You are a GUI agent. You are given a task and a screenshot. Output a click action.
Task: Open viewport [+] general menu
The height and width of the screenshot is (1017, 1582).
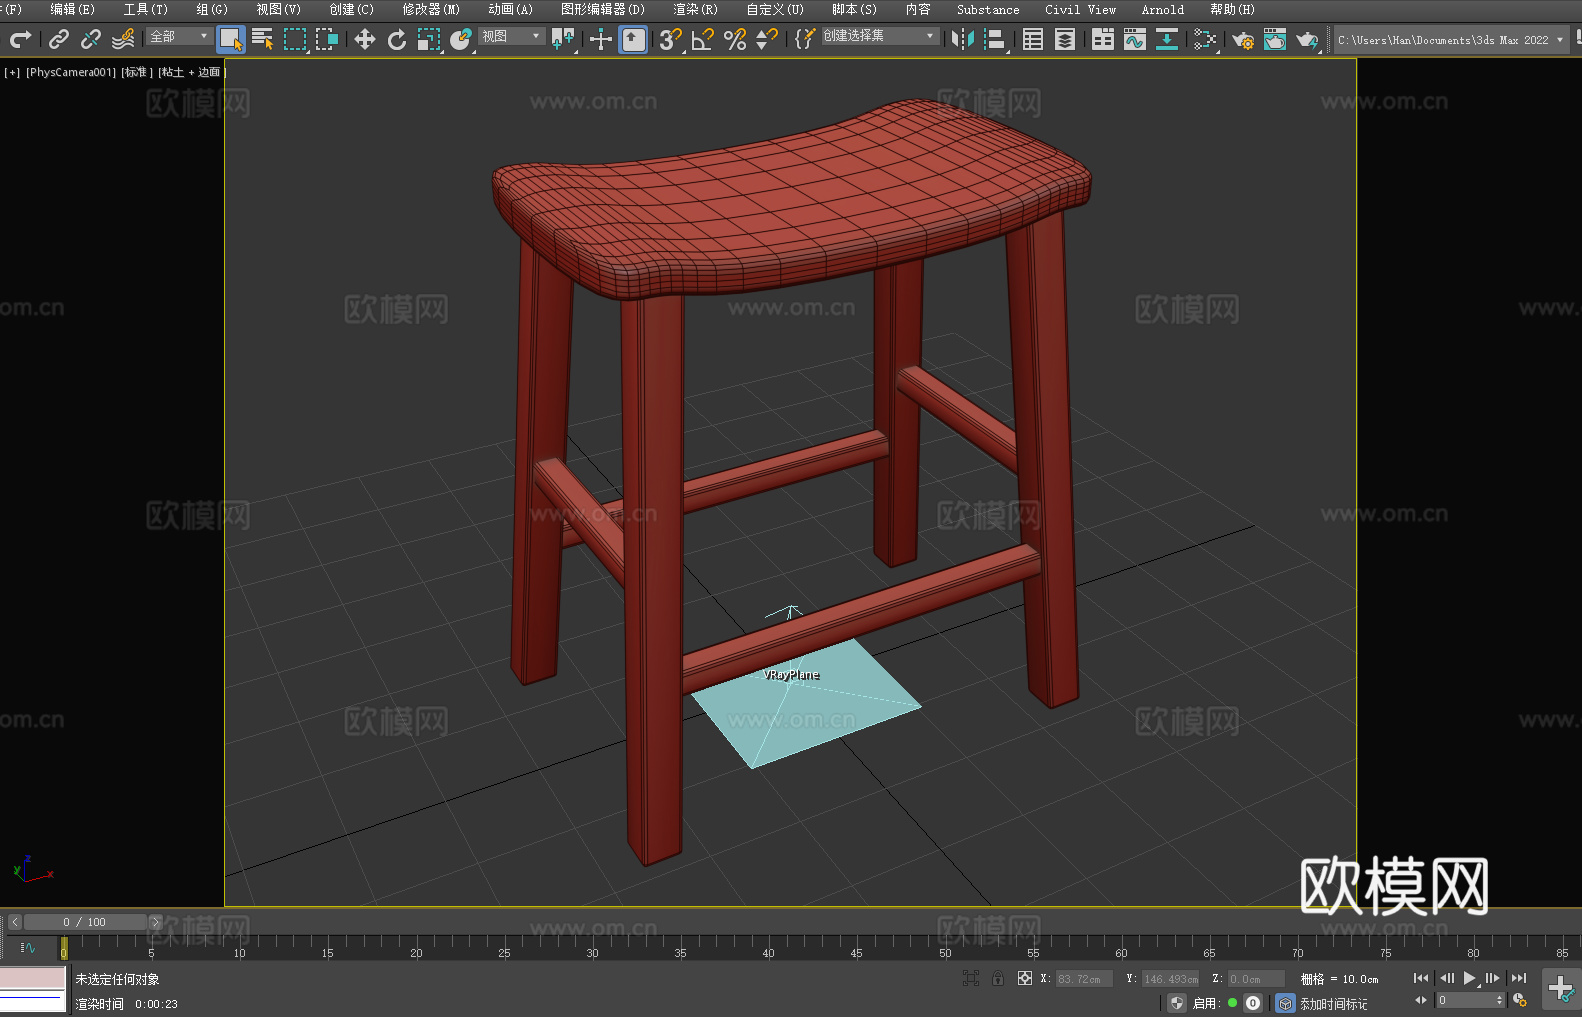12,72
